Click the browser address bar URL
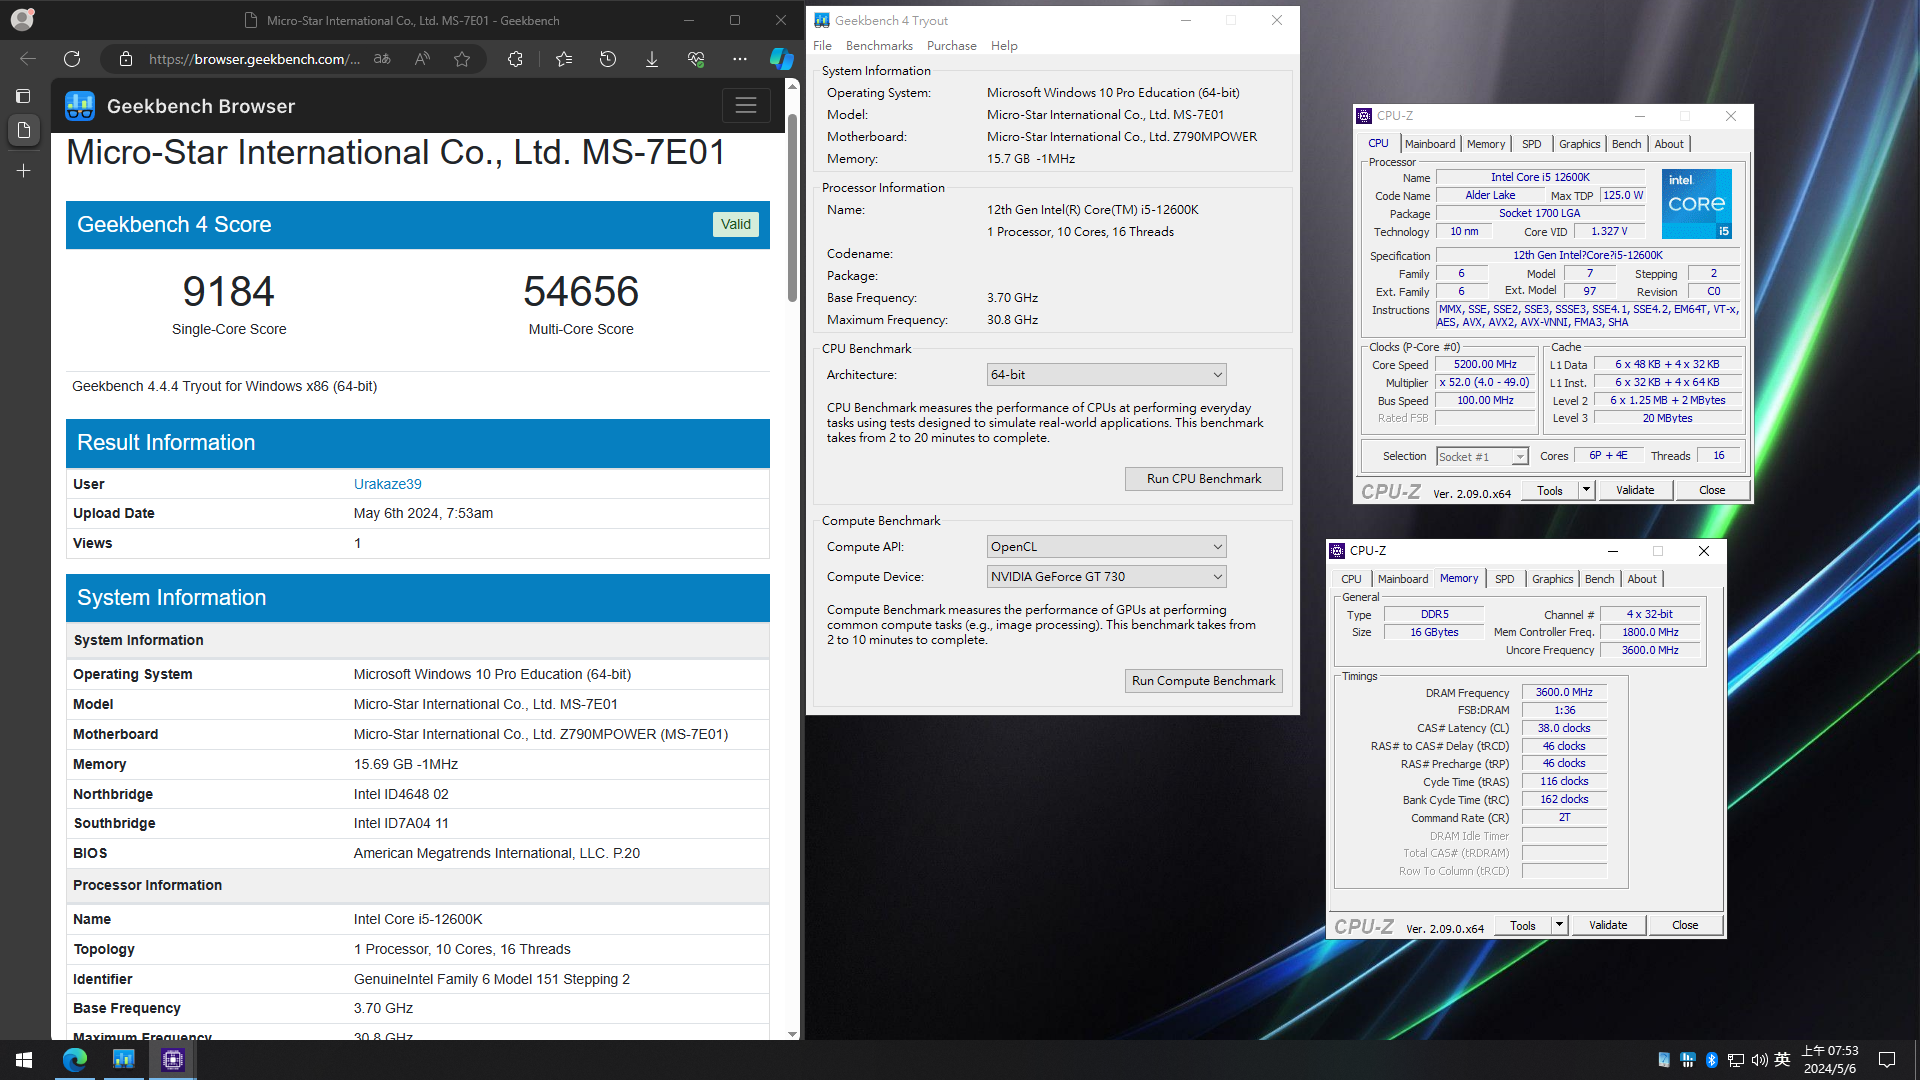Screen dimensions: 1920x1080 [x=254, y=59]
